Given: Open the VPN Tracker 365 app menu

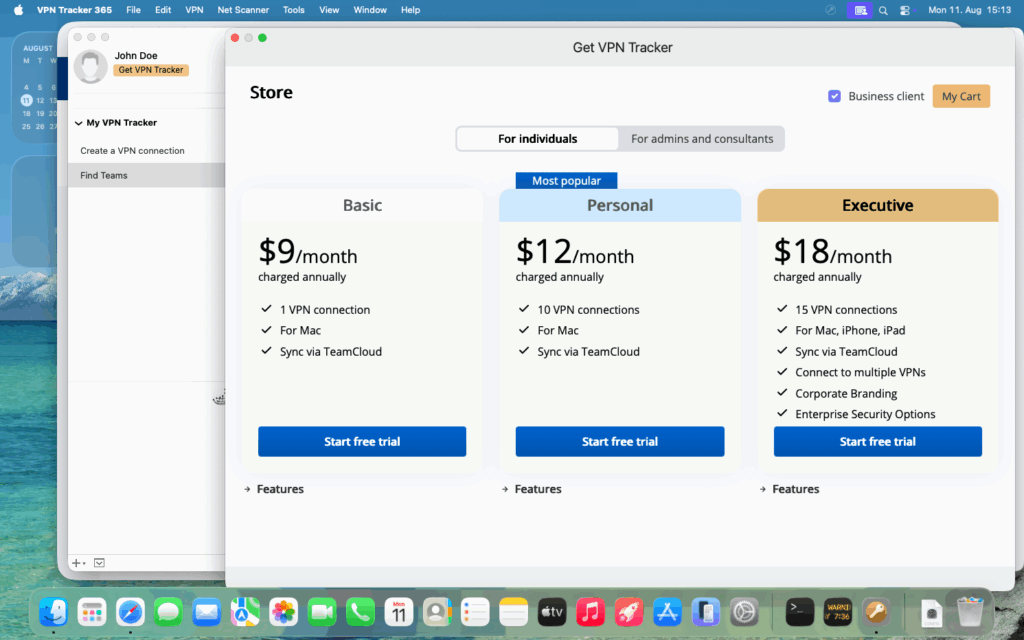Looking at the screenshot, I should (x=74, y=10).
